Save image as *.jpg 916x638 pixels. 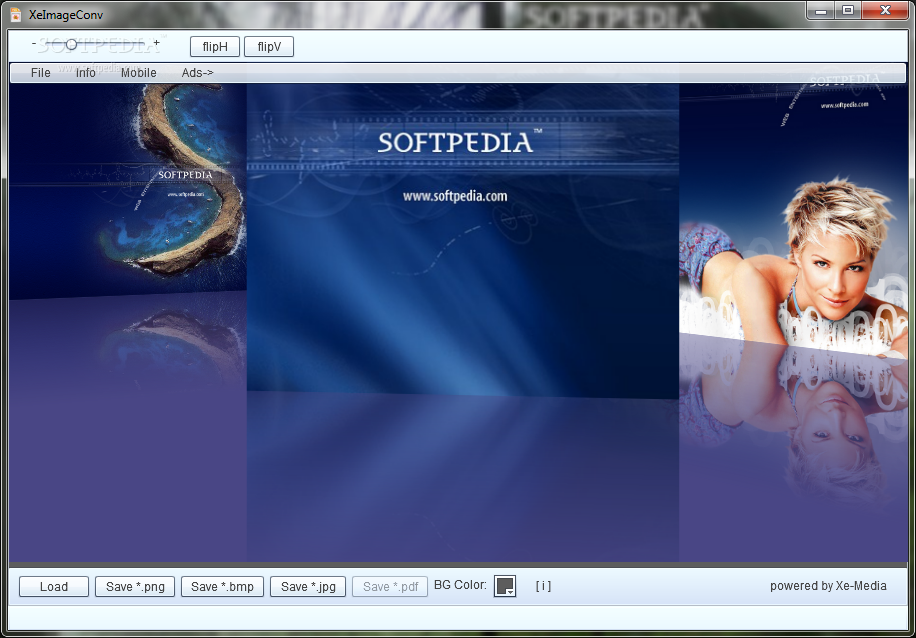click(308, 587)
